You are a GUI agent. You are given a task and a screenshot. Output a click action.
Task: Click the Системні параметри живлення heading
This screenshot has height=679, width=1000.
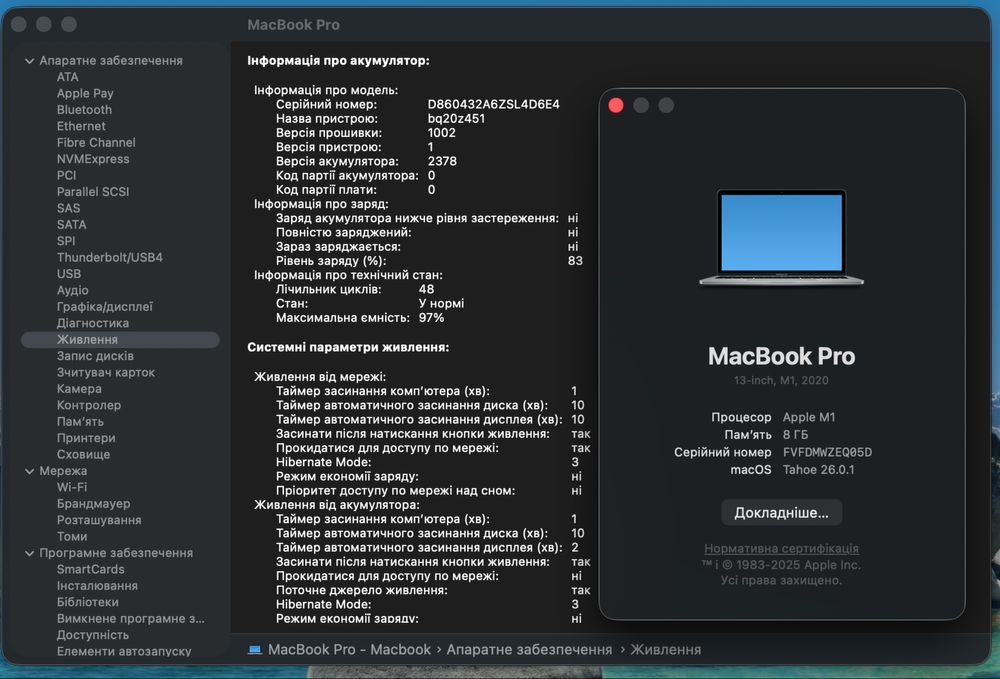coord(348,348)
